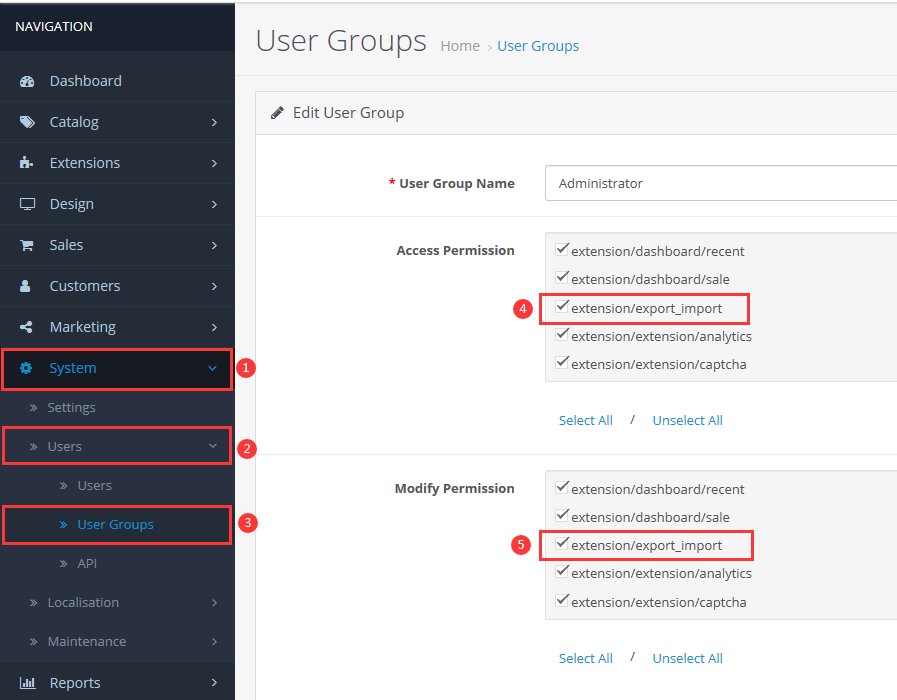Toggle Access extension/extension/captcha checkbox
The image size is (897, 700).
(x=562, y=363)
